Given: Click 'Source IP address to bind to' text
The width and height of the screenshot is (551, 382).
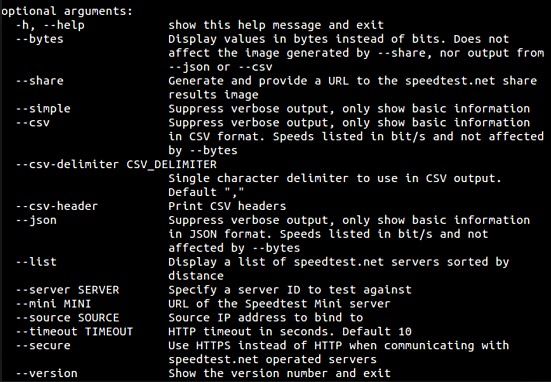Looking at the screenshot, I should coord(265,318).
